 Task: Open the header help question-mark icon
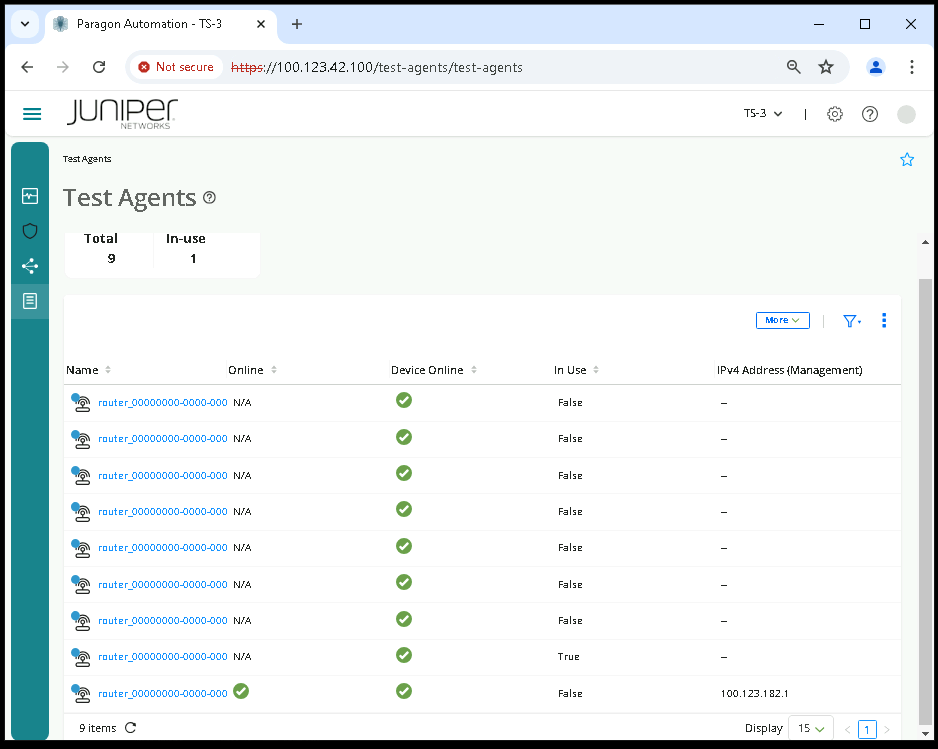click(870, 114)
